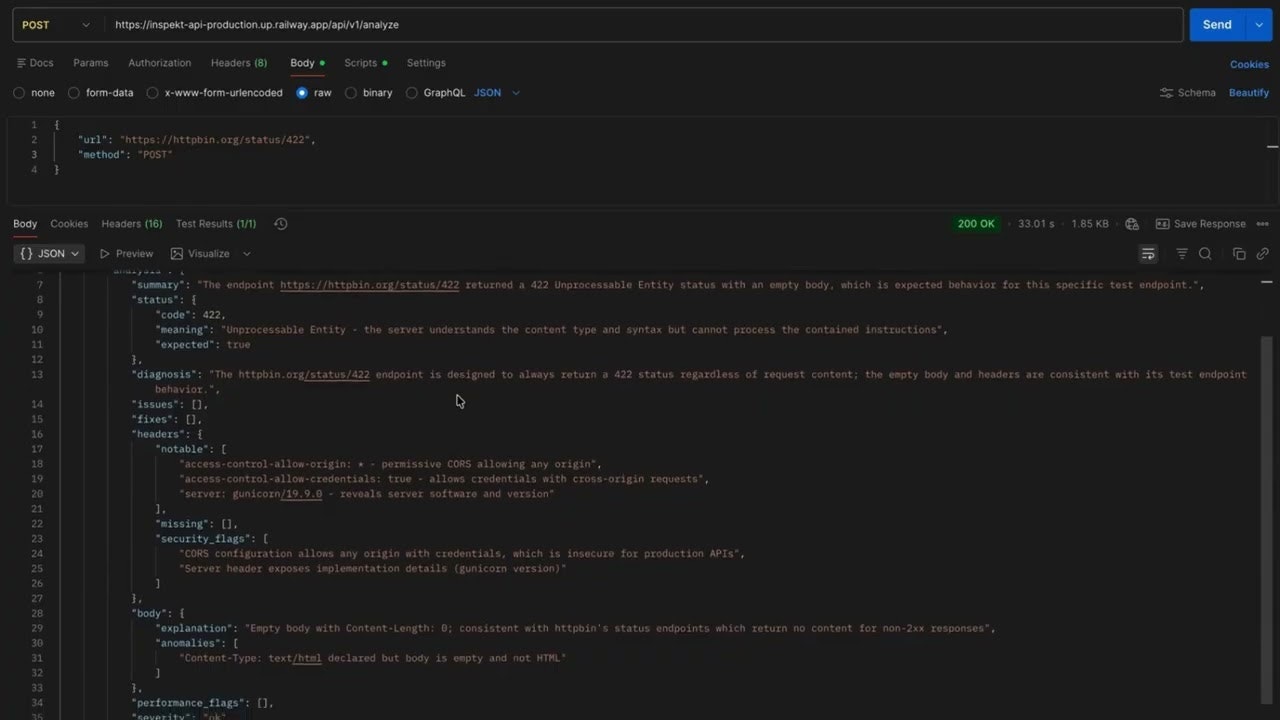Click the Send button
Screen dimensions: 1280x720
click(1217, 25)
